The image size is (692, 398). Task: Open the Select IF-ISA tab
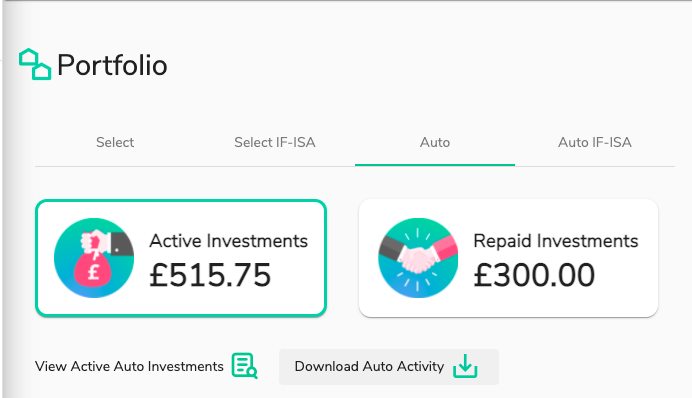(x=275, y=143)
